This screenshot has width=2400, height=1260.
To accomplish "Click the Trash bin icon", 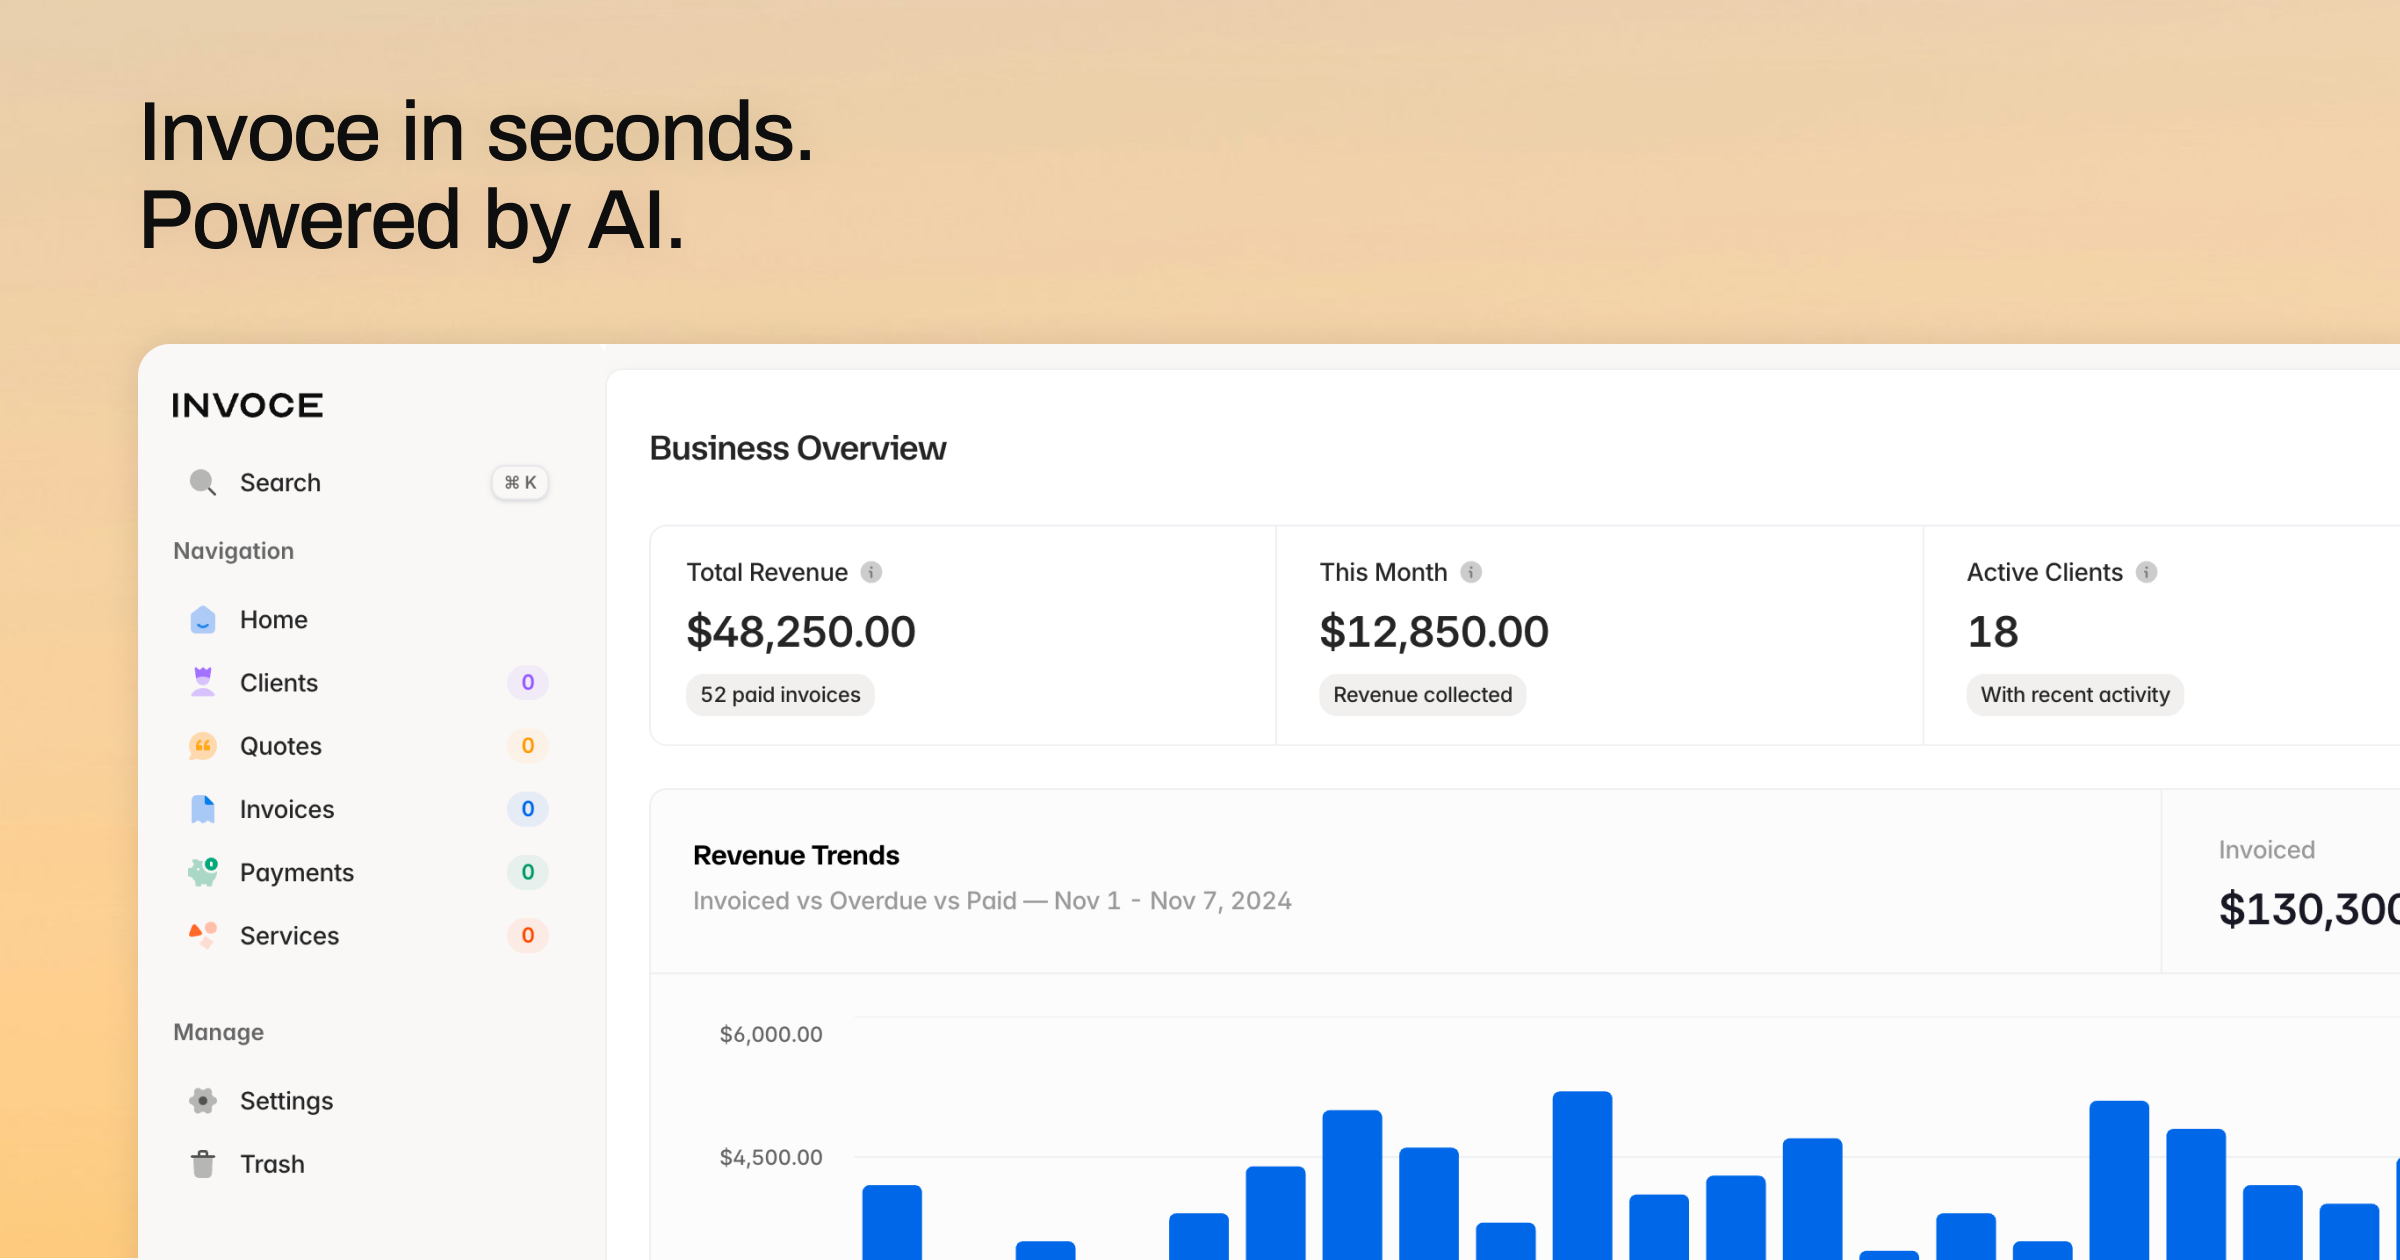I will [203, 1163].
